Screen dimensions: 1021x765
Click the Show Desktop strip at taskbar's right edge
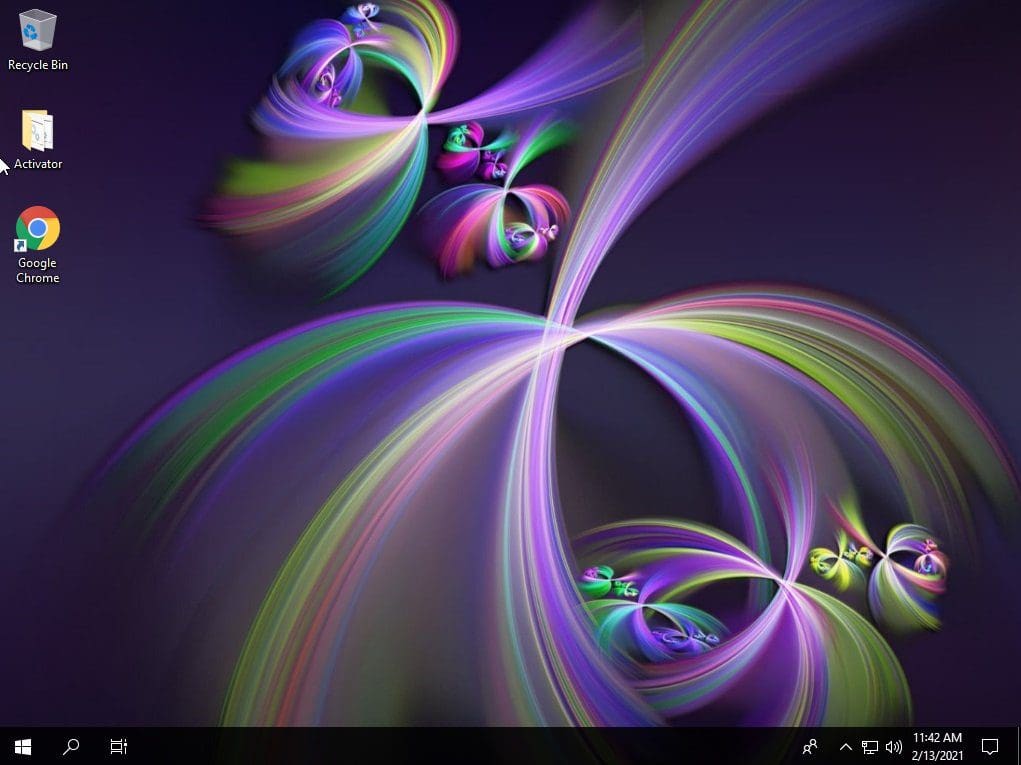coord(1018,746)
